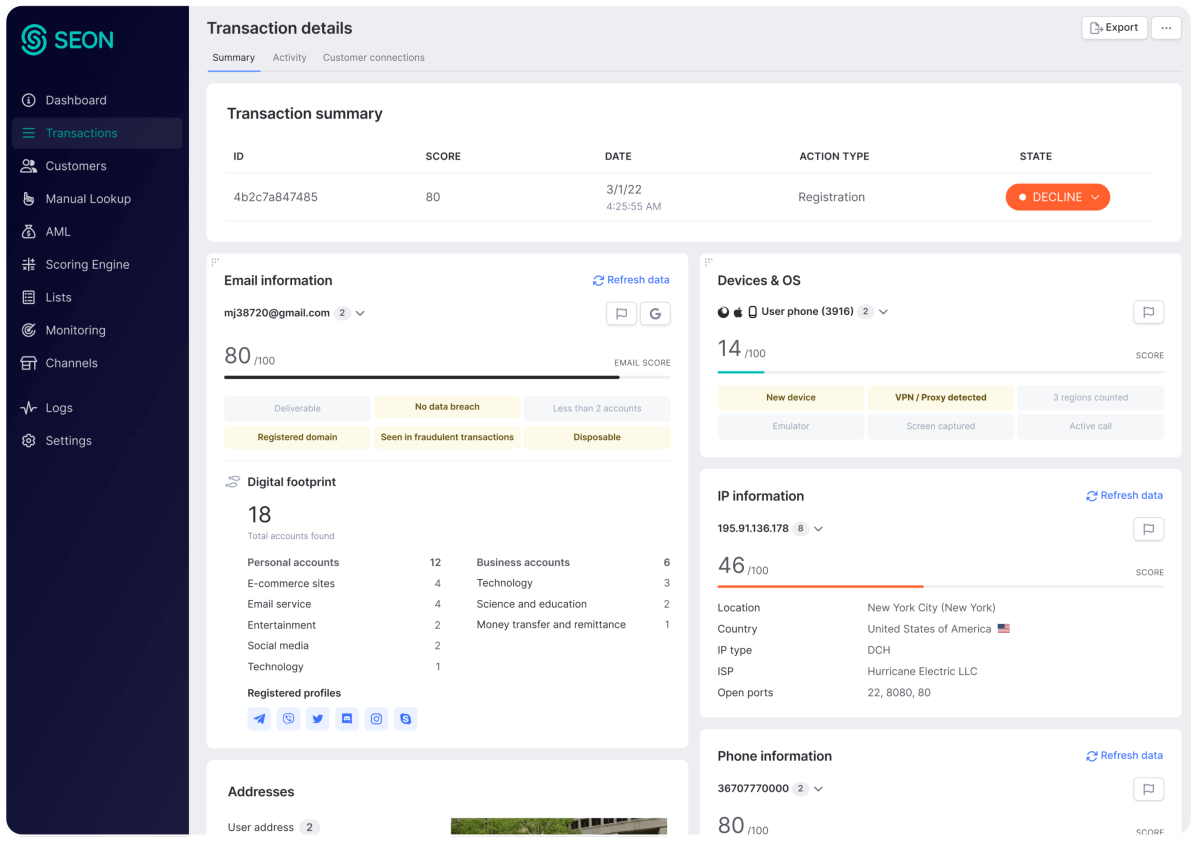Open the DECLINE state dropdown
The height and width of the screenshot is (841, 1200).
(x=1058, y=197)
